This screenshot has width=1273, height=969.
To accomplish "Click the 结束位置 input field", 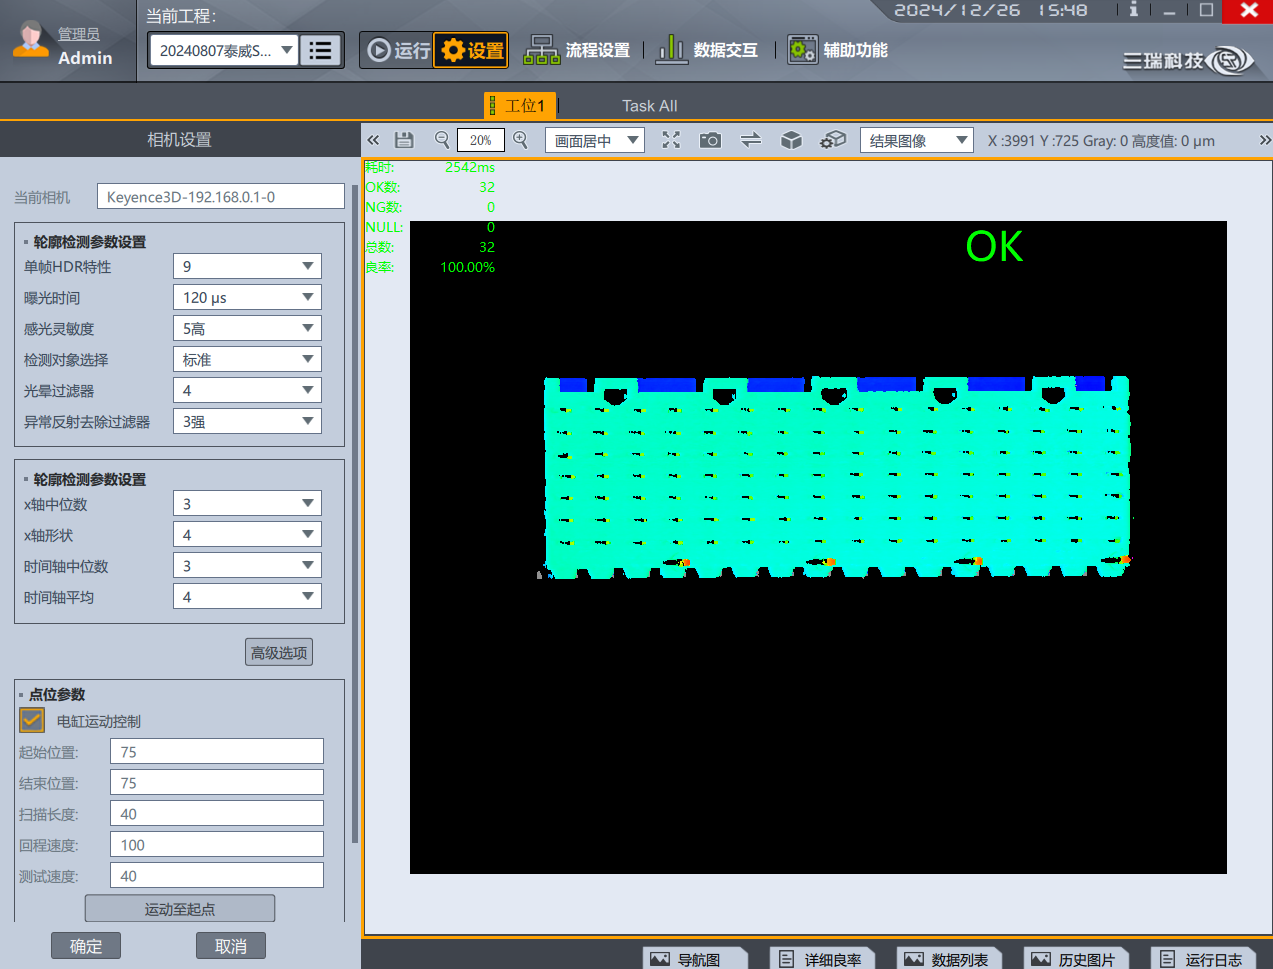I will point(217,782).
